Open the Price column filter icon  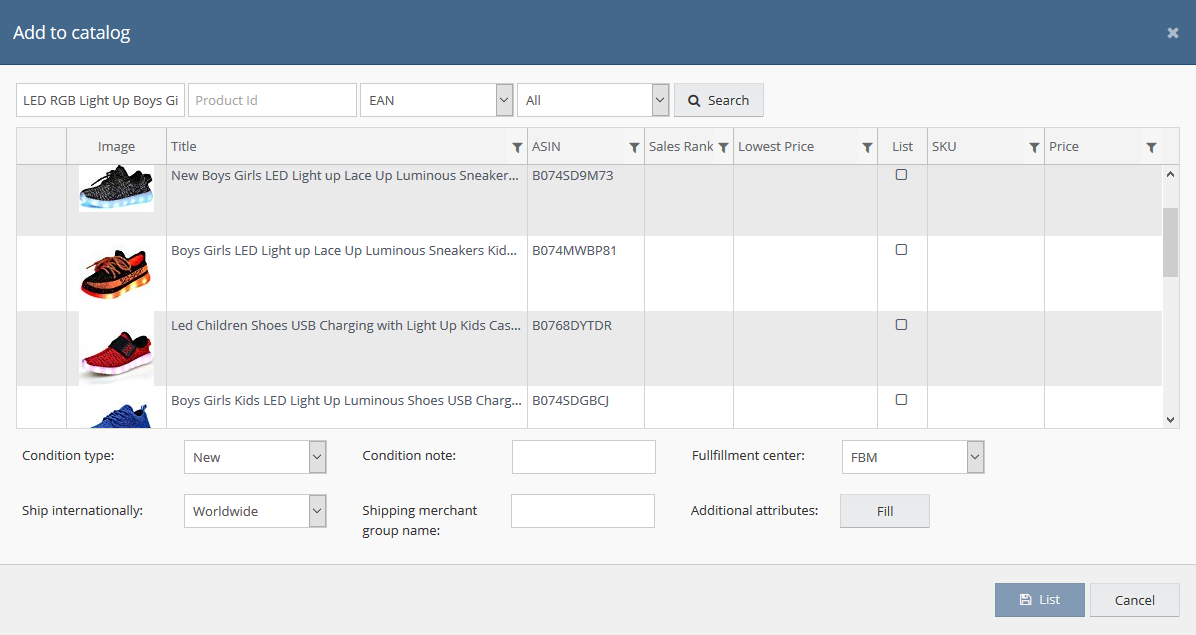(x=1151, y=147)
